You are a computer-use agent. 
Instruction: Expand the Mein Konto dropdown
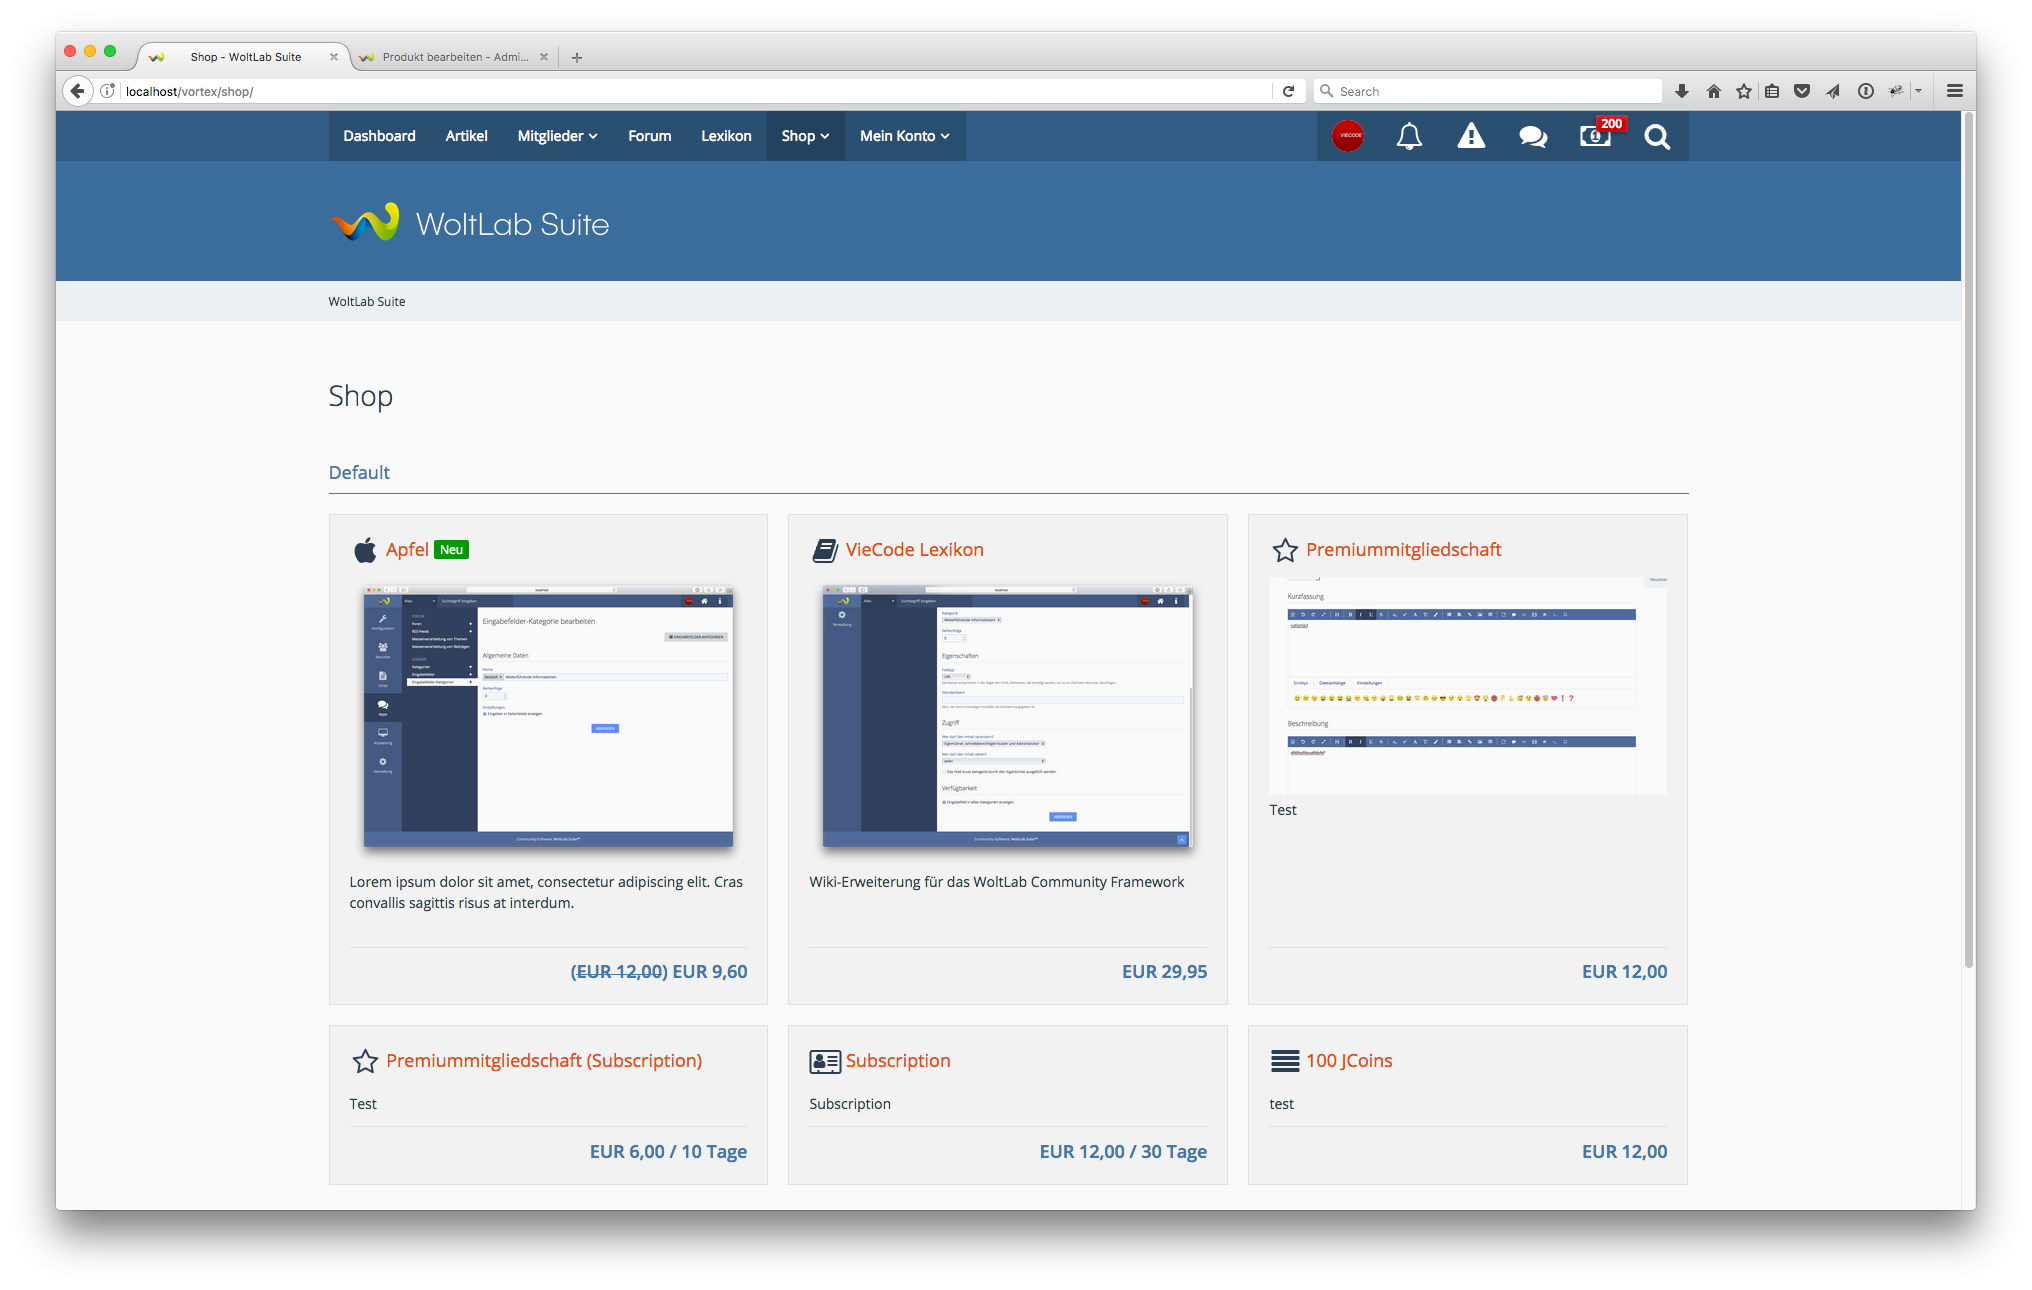pos(904,136)
